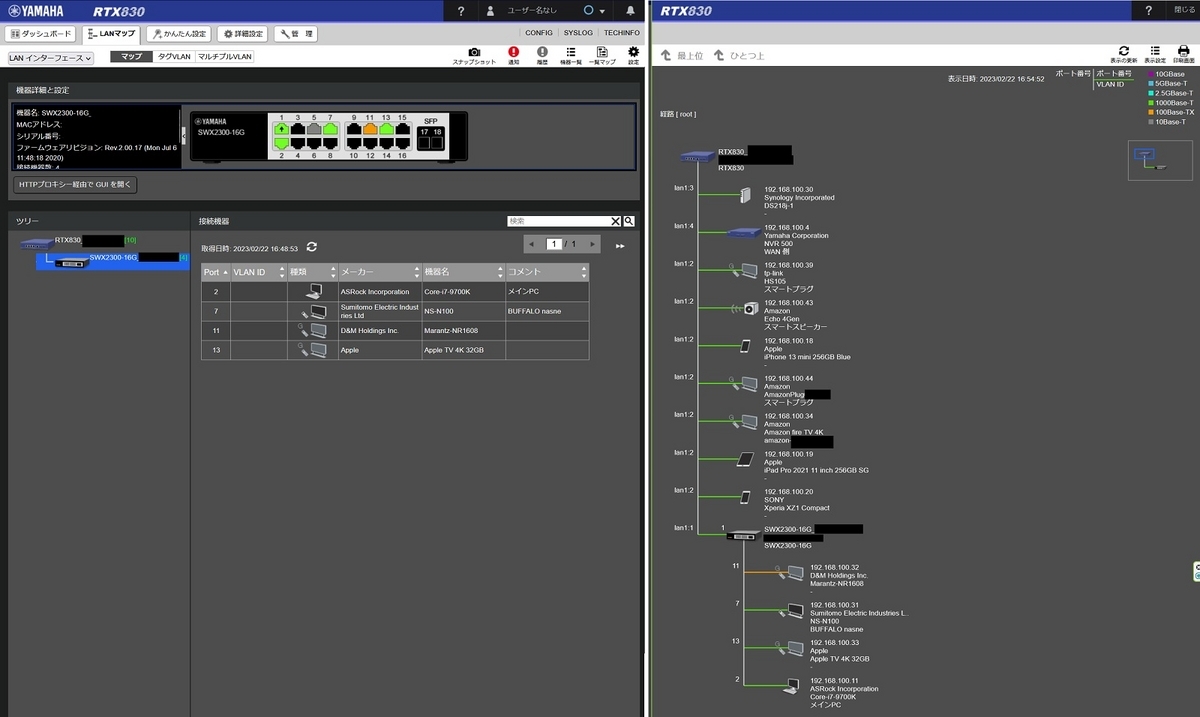Viewport: 1200px width, 717px height.
Task: Click the RTX830 router icon at map root
Action: pyautogui.click(x=698, y=156)
